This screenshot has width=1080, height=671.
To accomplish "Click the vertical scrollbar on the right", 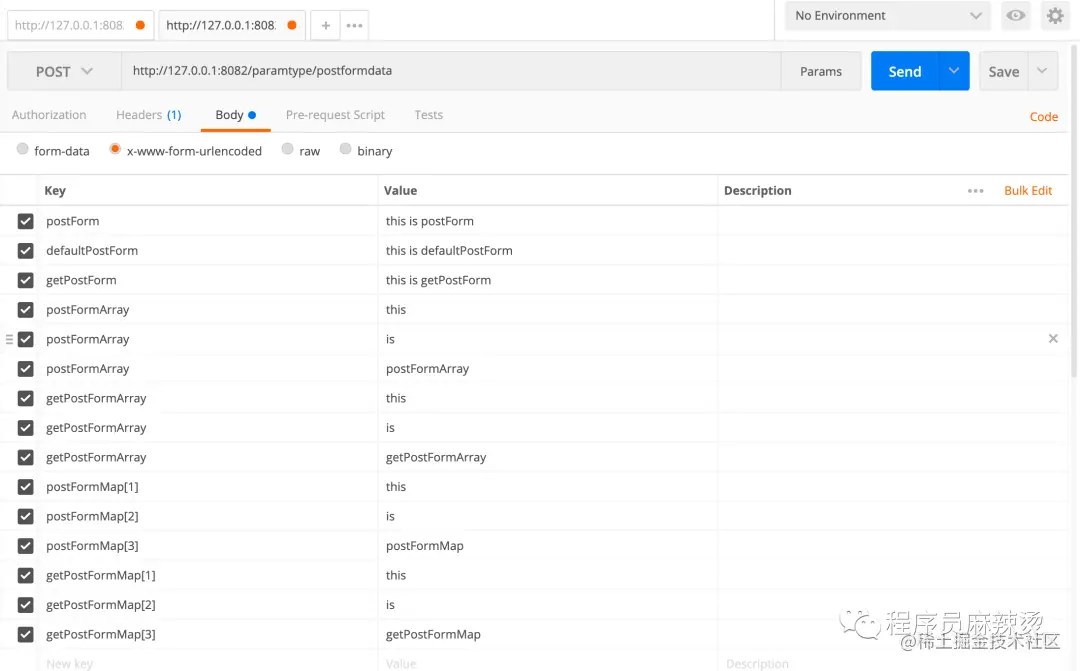I will (x=1074, y=210).
